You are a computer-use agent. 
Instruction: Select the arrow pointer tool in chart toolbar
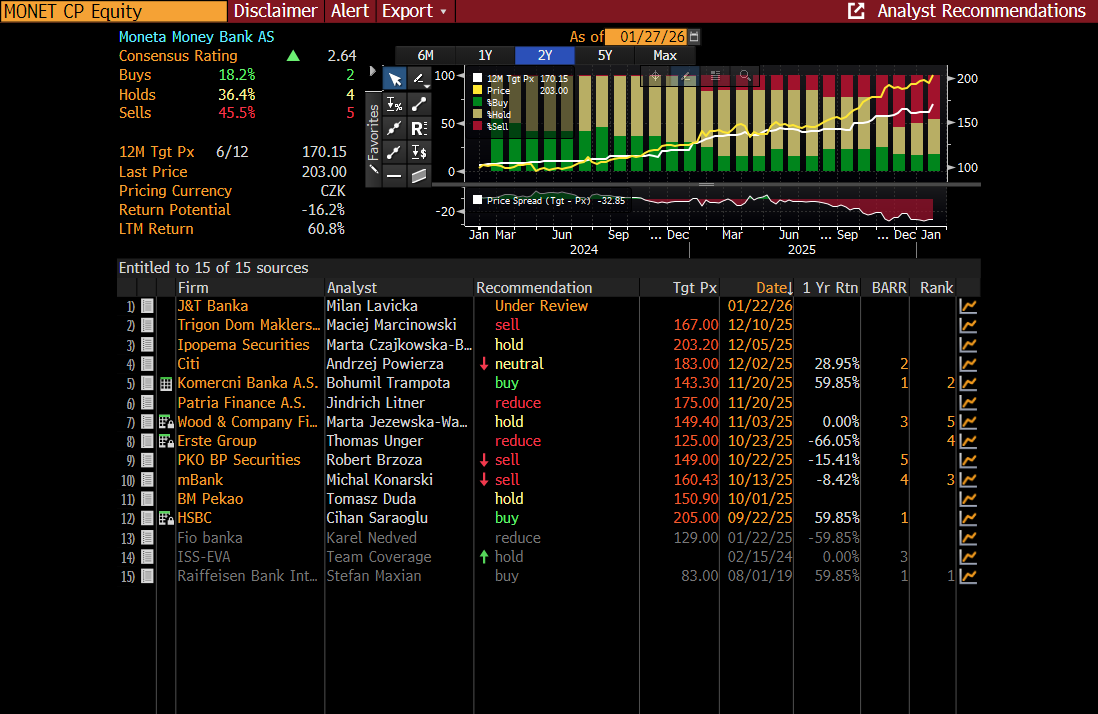point(395,79)
